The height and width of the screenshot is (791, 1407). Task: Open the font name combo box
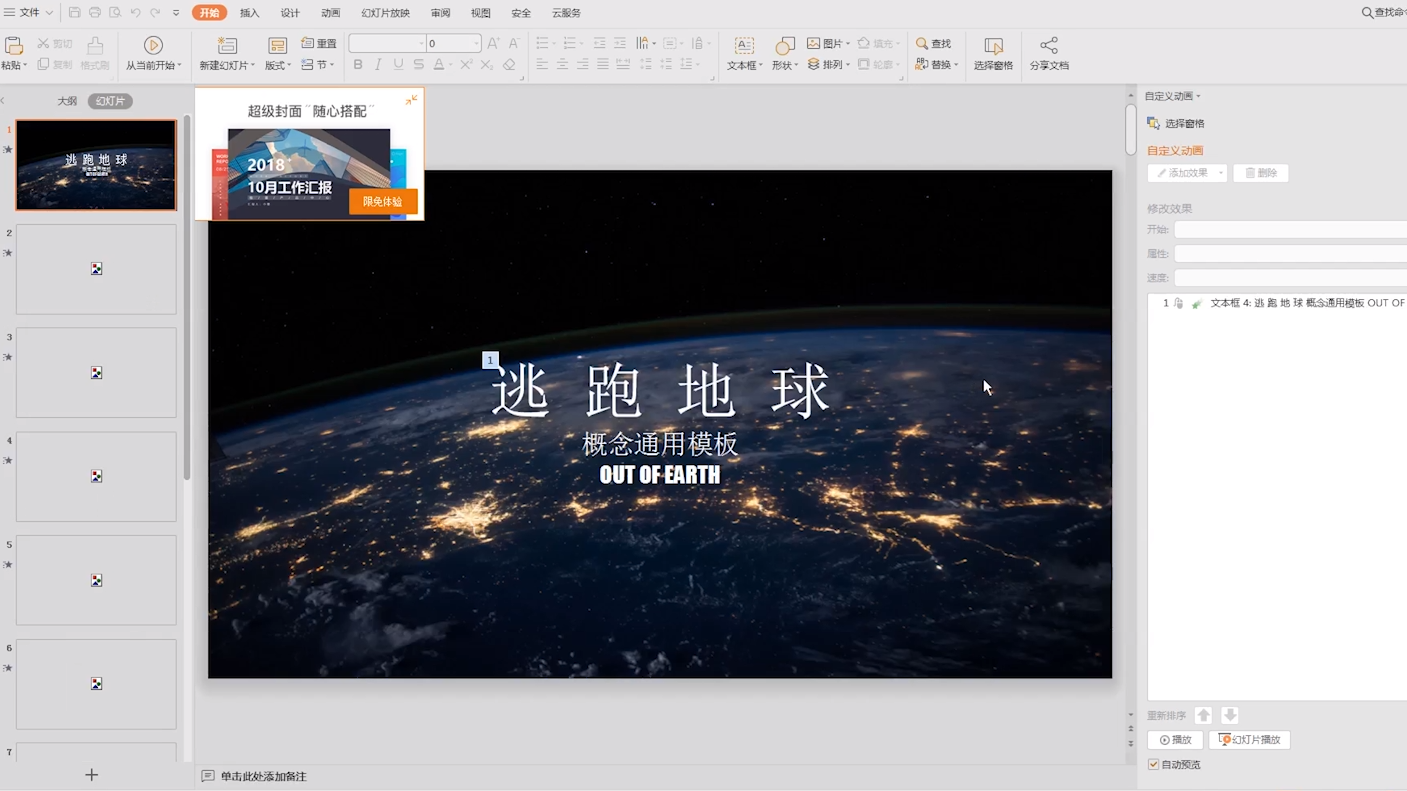point(387,43)
